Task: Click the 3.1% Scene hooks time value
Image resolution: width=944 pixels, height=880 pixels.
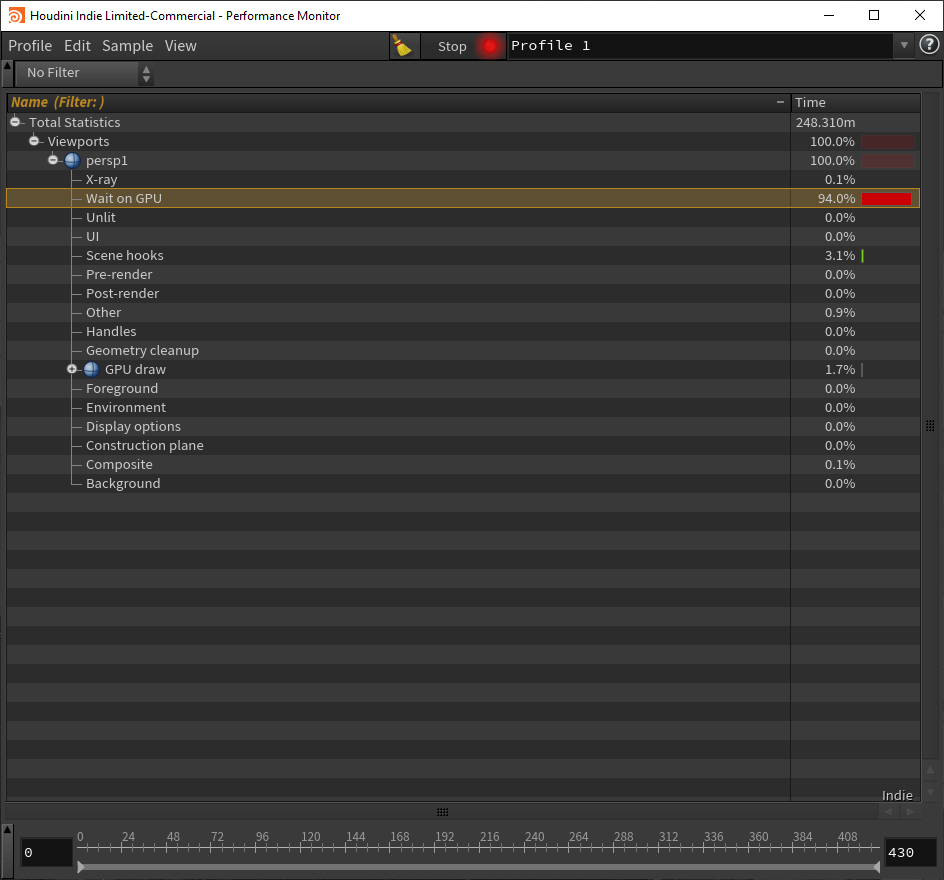Action: [840, 255]
